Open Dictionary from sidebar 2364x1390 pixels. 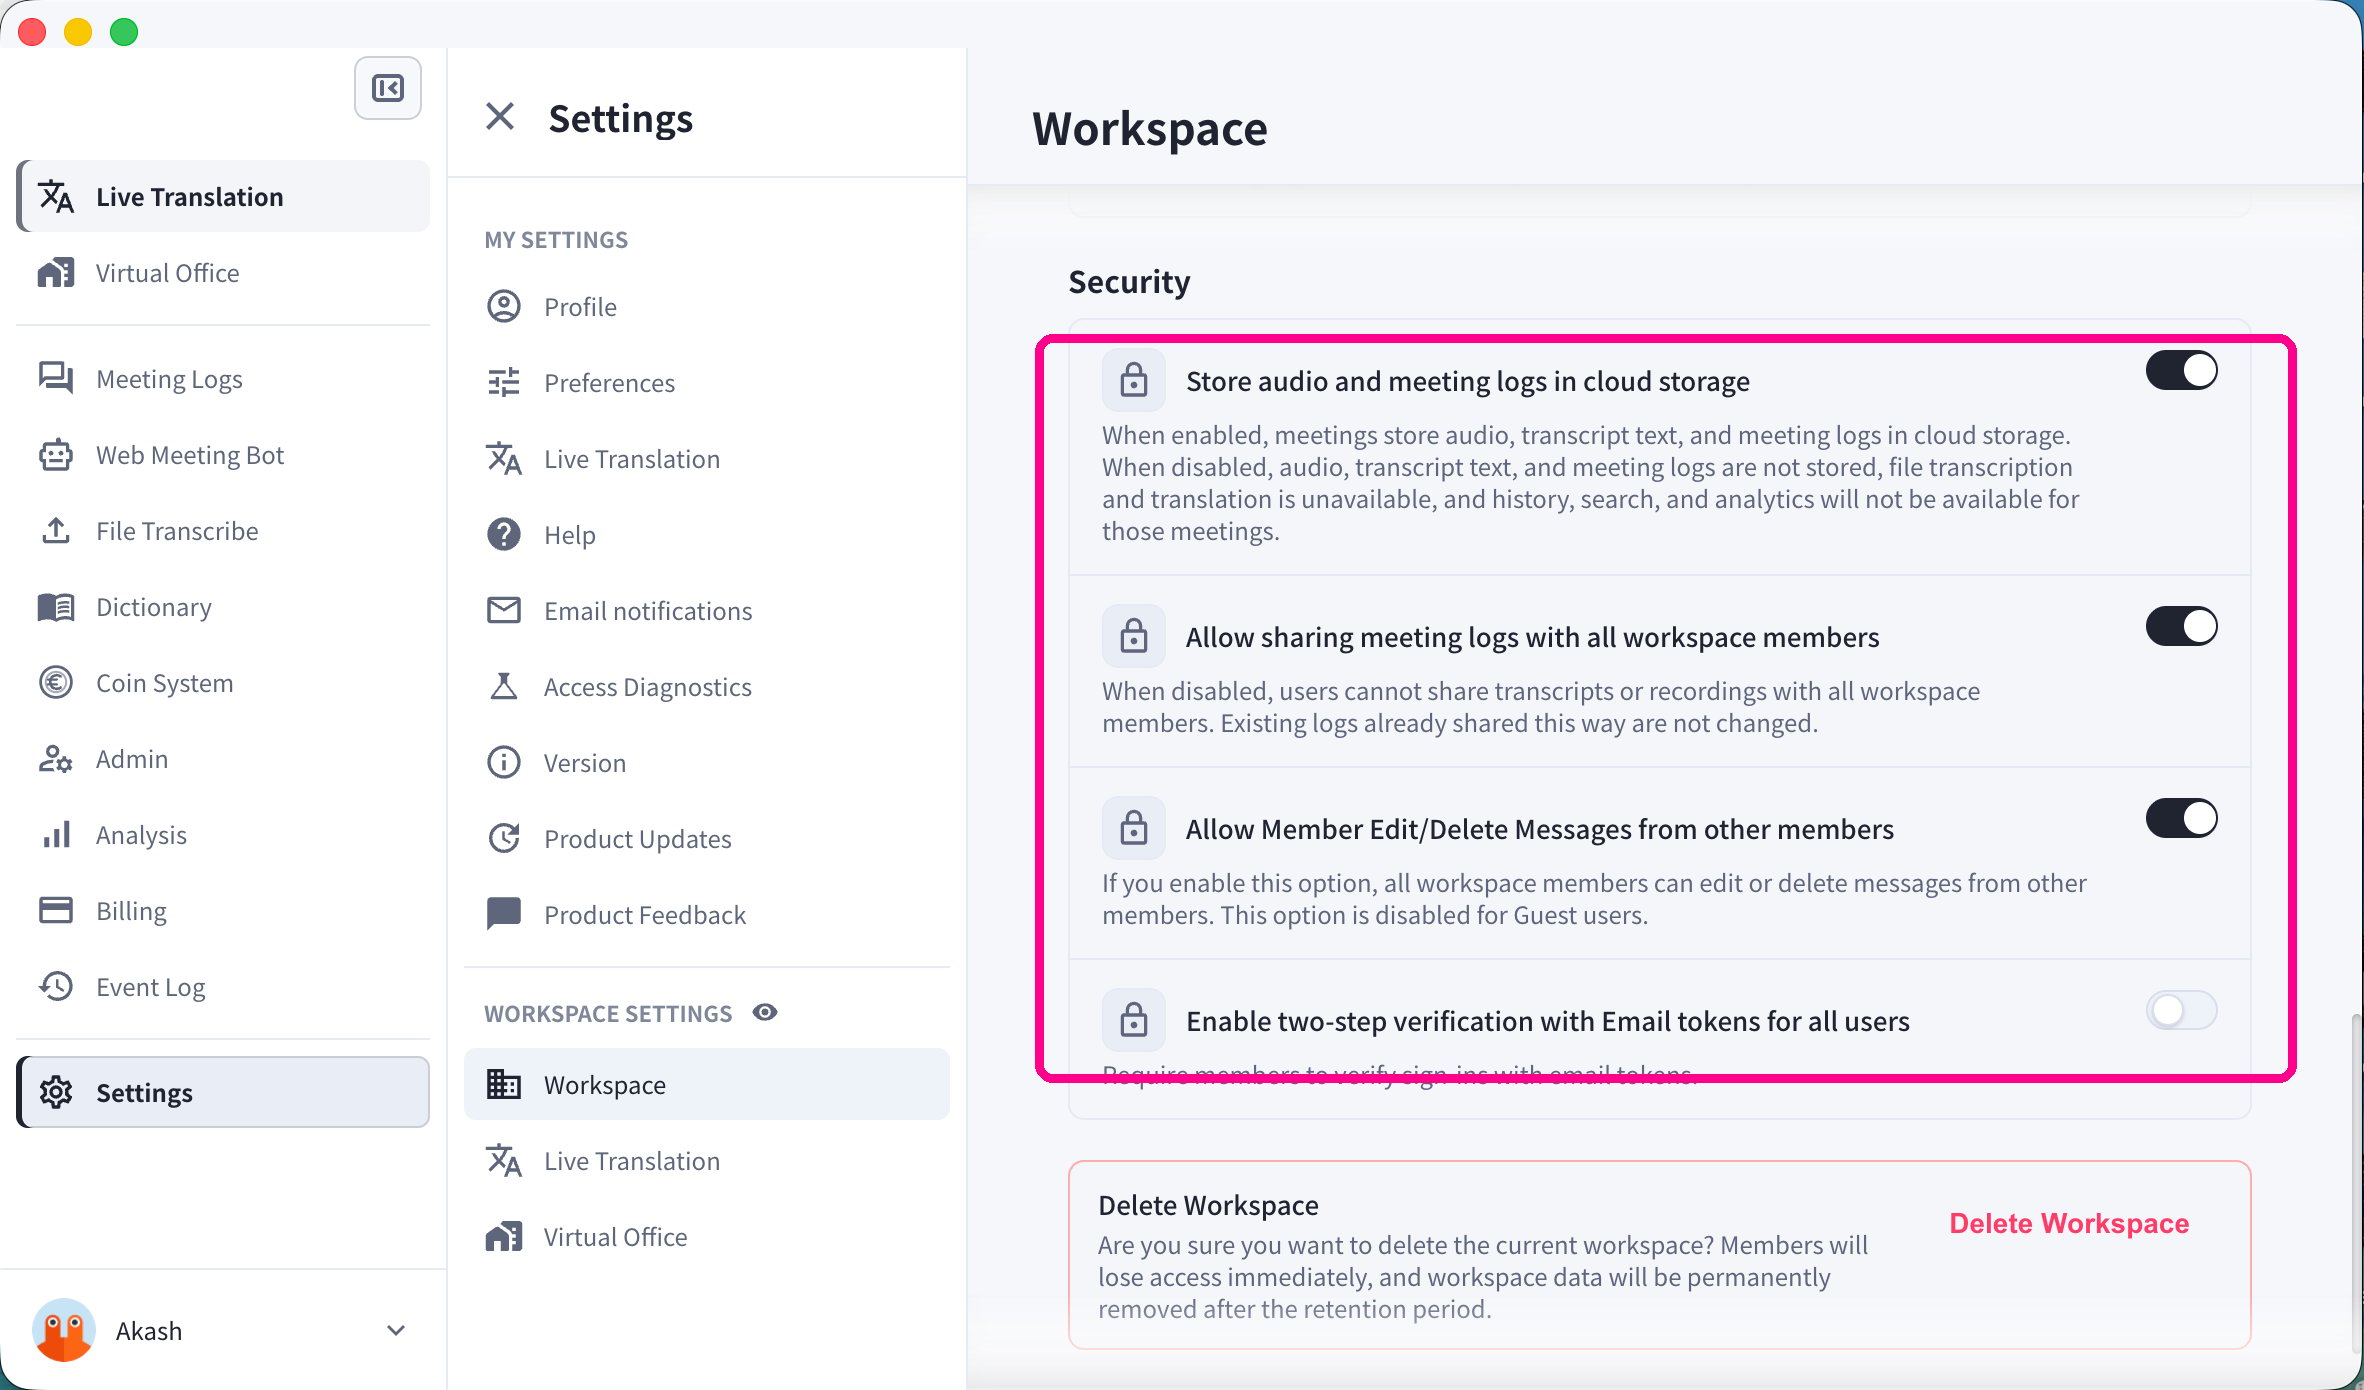[x=224, y=607]
